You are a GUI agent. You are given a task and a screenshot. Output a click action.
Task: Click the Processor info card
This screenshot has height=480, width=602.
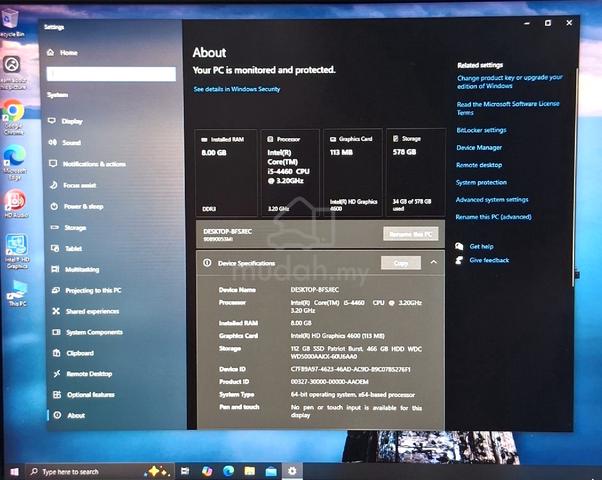[290, 173]
